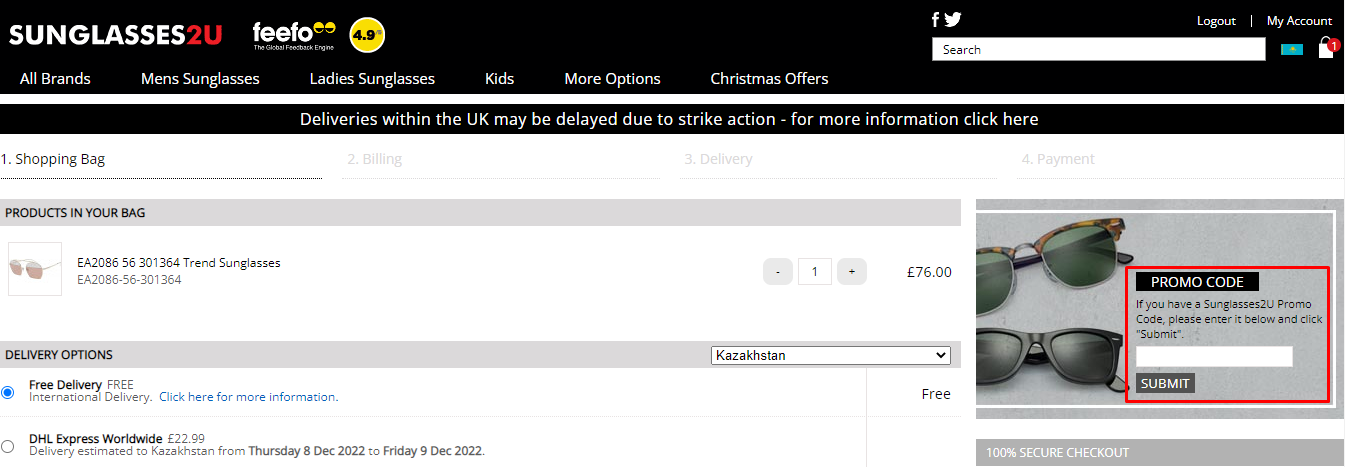Increase quantity with the plus button

tap(852, 271)
